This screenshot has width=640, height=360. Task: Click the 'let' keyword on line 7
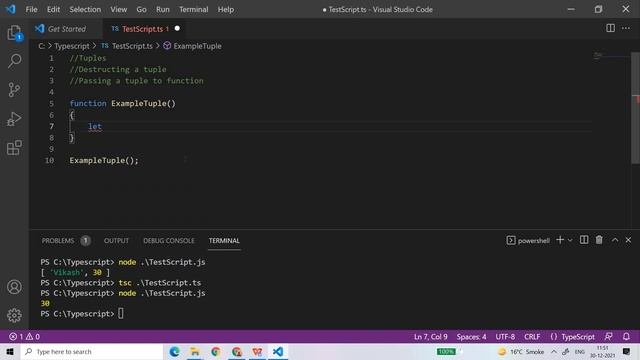tap(95, 126)
